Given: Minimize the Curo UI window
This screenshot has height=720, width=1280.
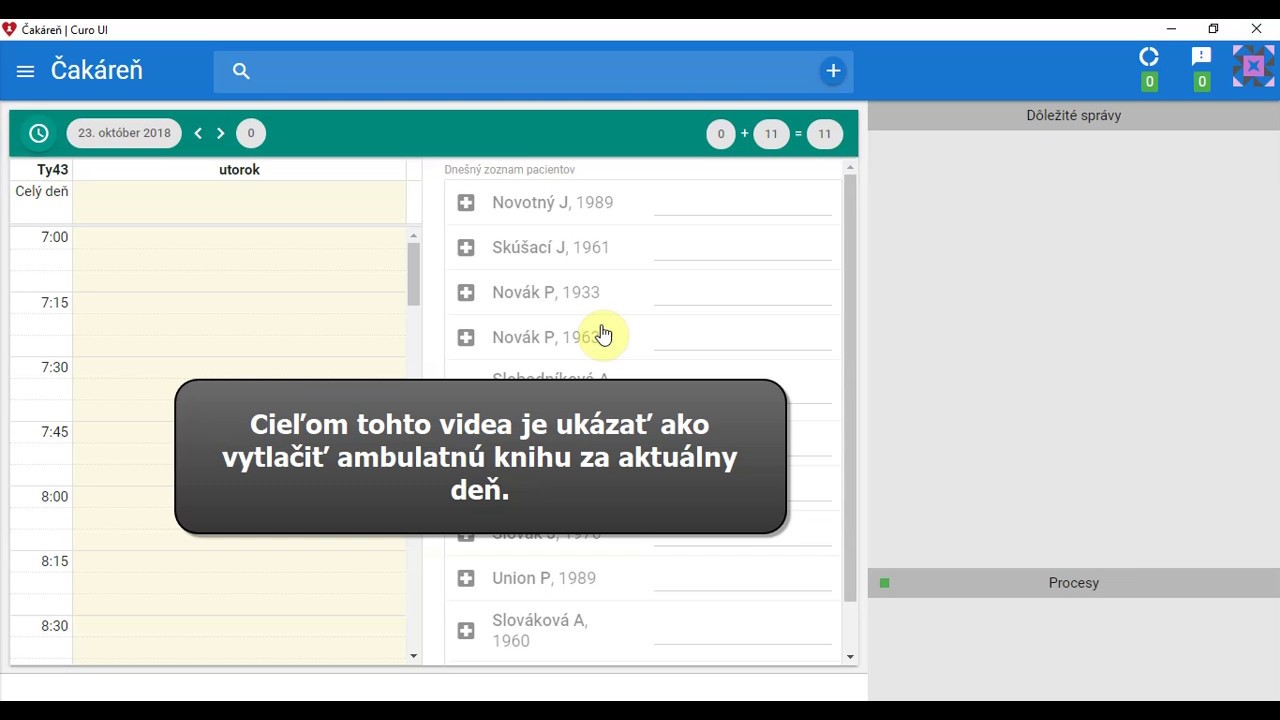Looking at the screenshot, I should coord(1171,29).
